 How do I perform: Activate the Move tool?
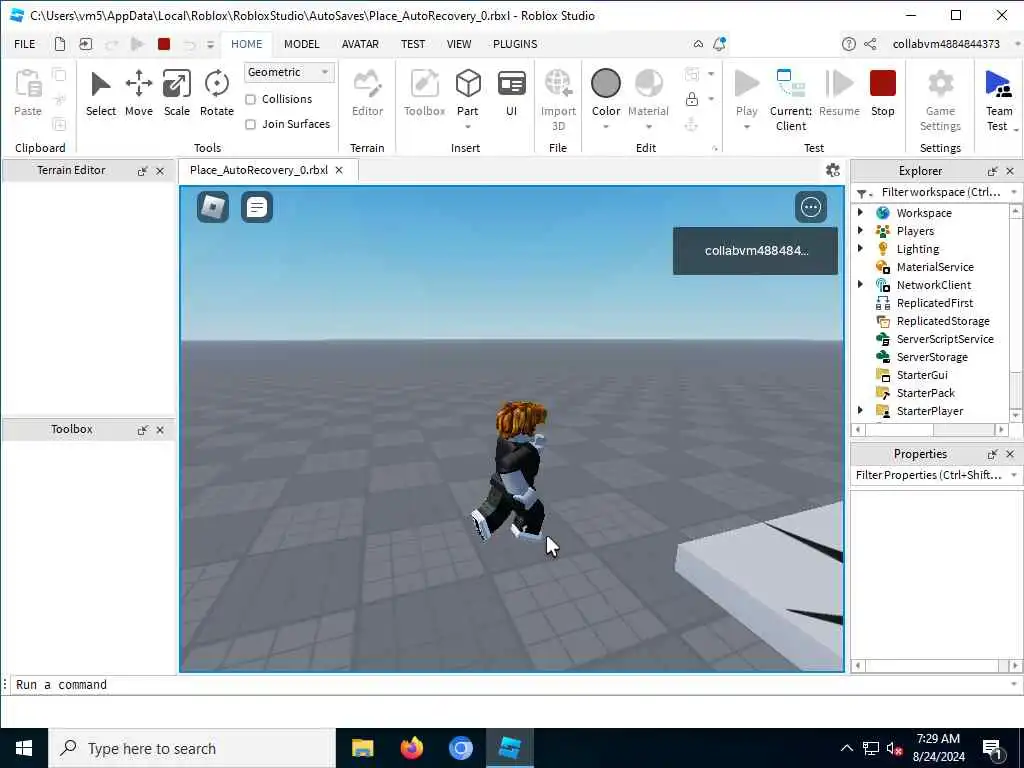(x=138, y=94)
